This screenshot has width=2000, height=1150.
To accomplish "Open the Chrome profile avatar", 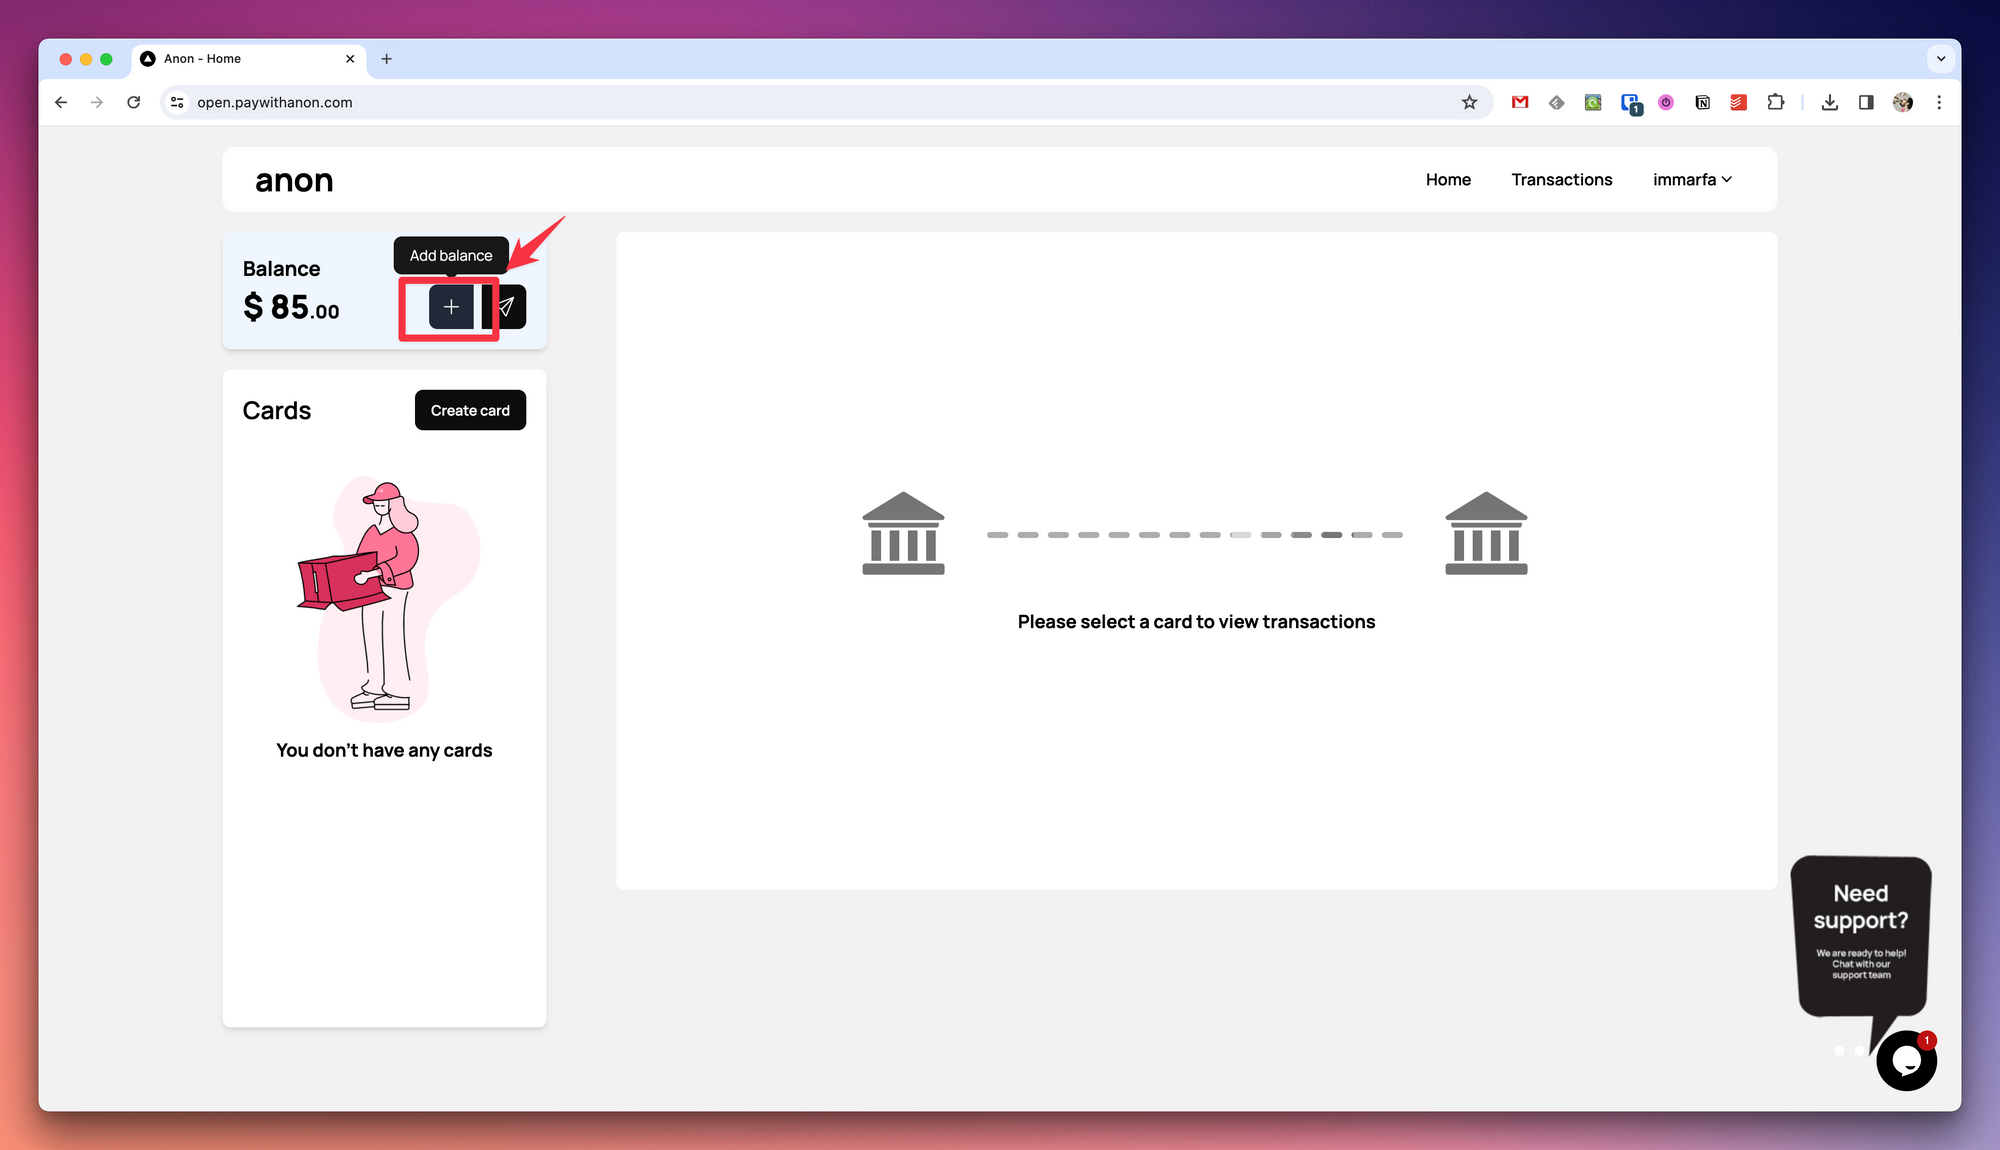I will point(1902,102).
